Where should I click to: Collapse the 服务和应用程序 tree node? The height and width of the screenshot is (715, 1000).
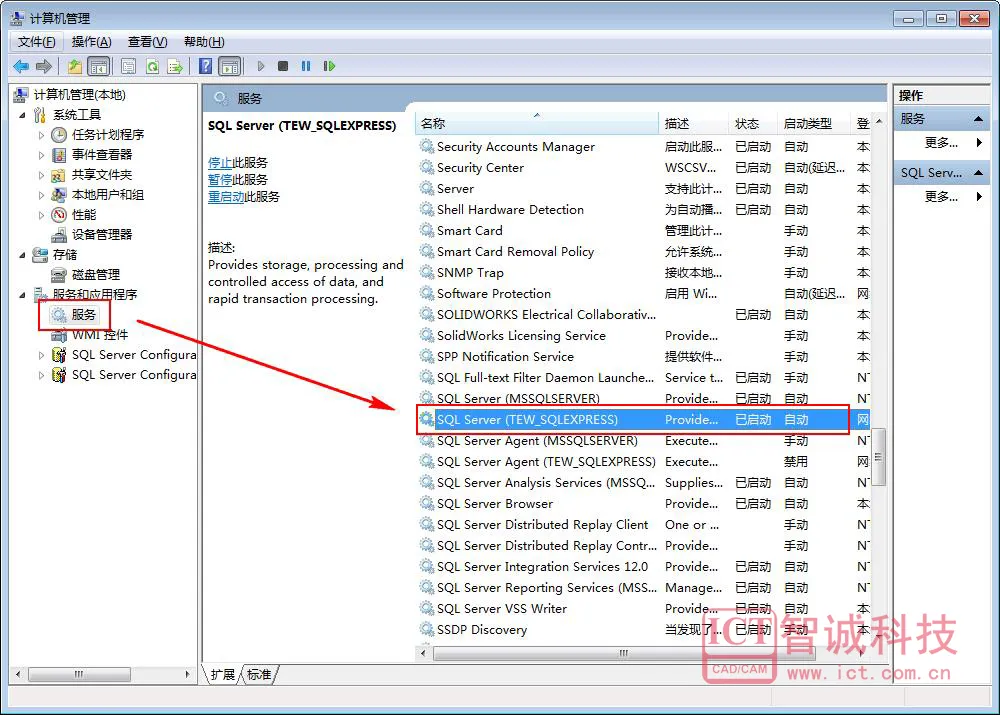(23, 295)
